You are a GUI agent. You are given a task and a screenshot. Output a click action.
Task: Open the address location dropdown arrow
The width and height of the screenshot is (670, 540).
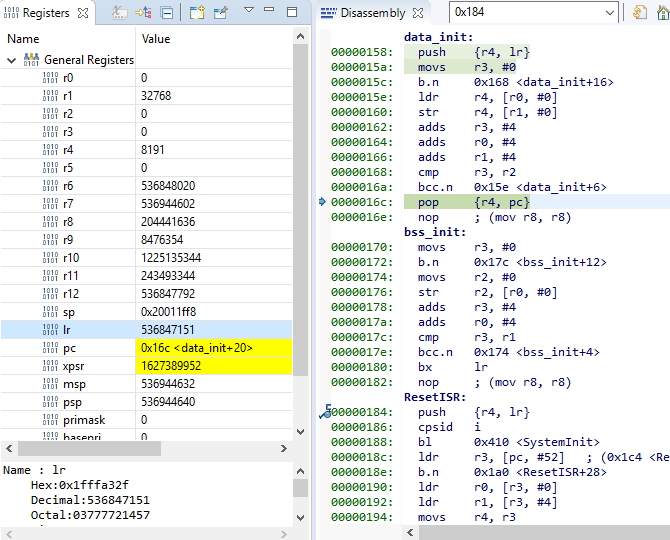[610, 13]
